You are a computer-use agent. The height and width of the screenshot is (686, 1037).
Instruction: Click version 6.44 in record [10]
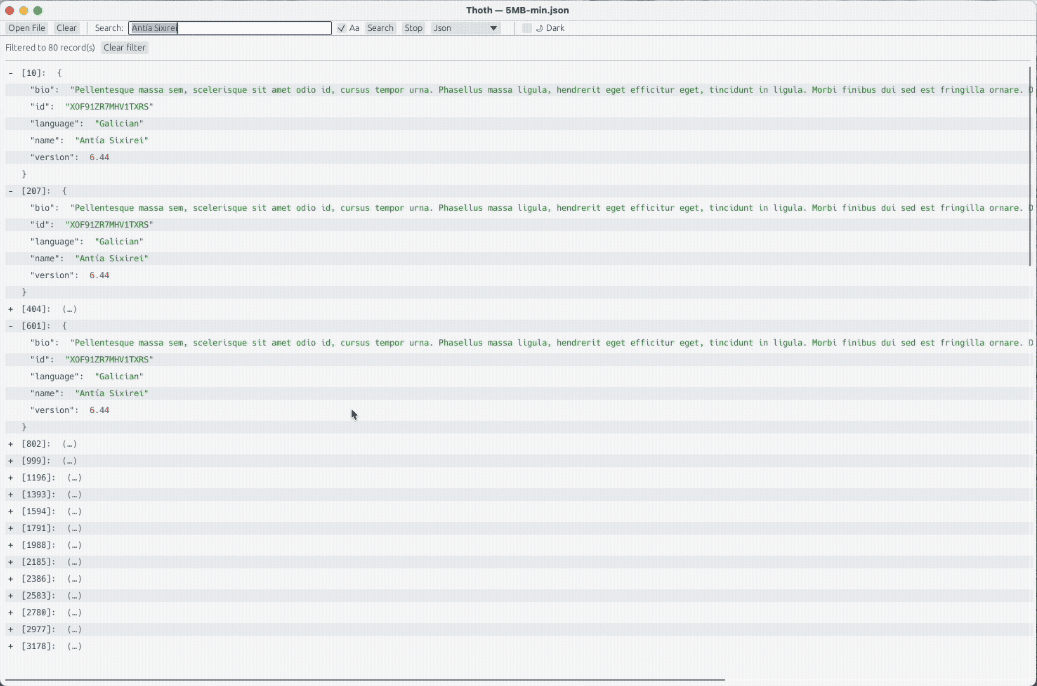pos(99,157)
